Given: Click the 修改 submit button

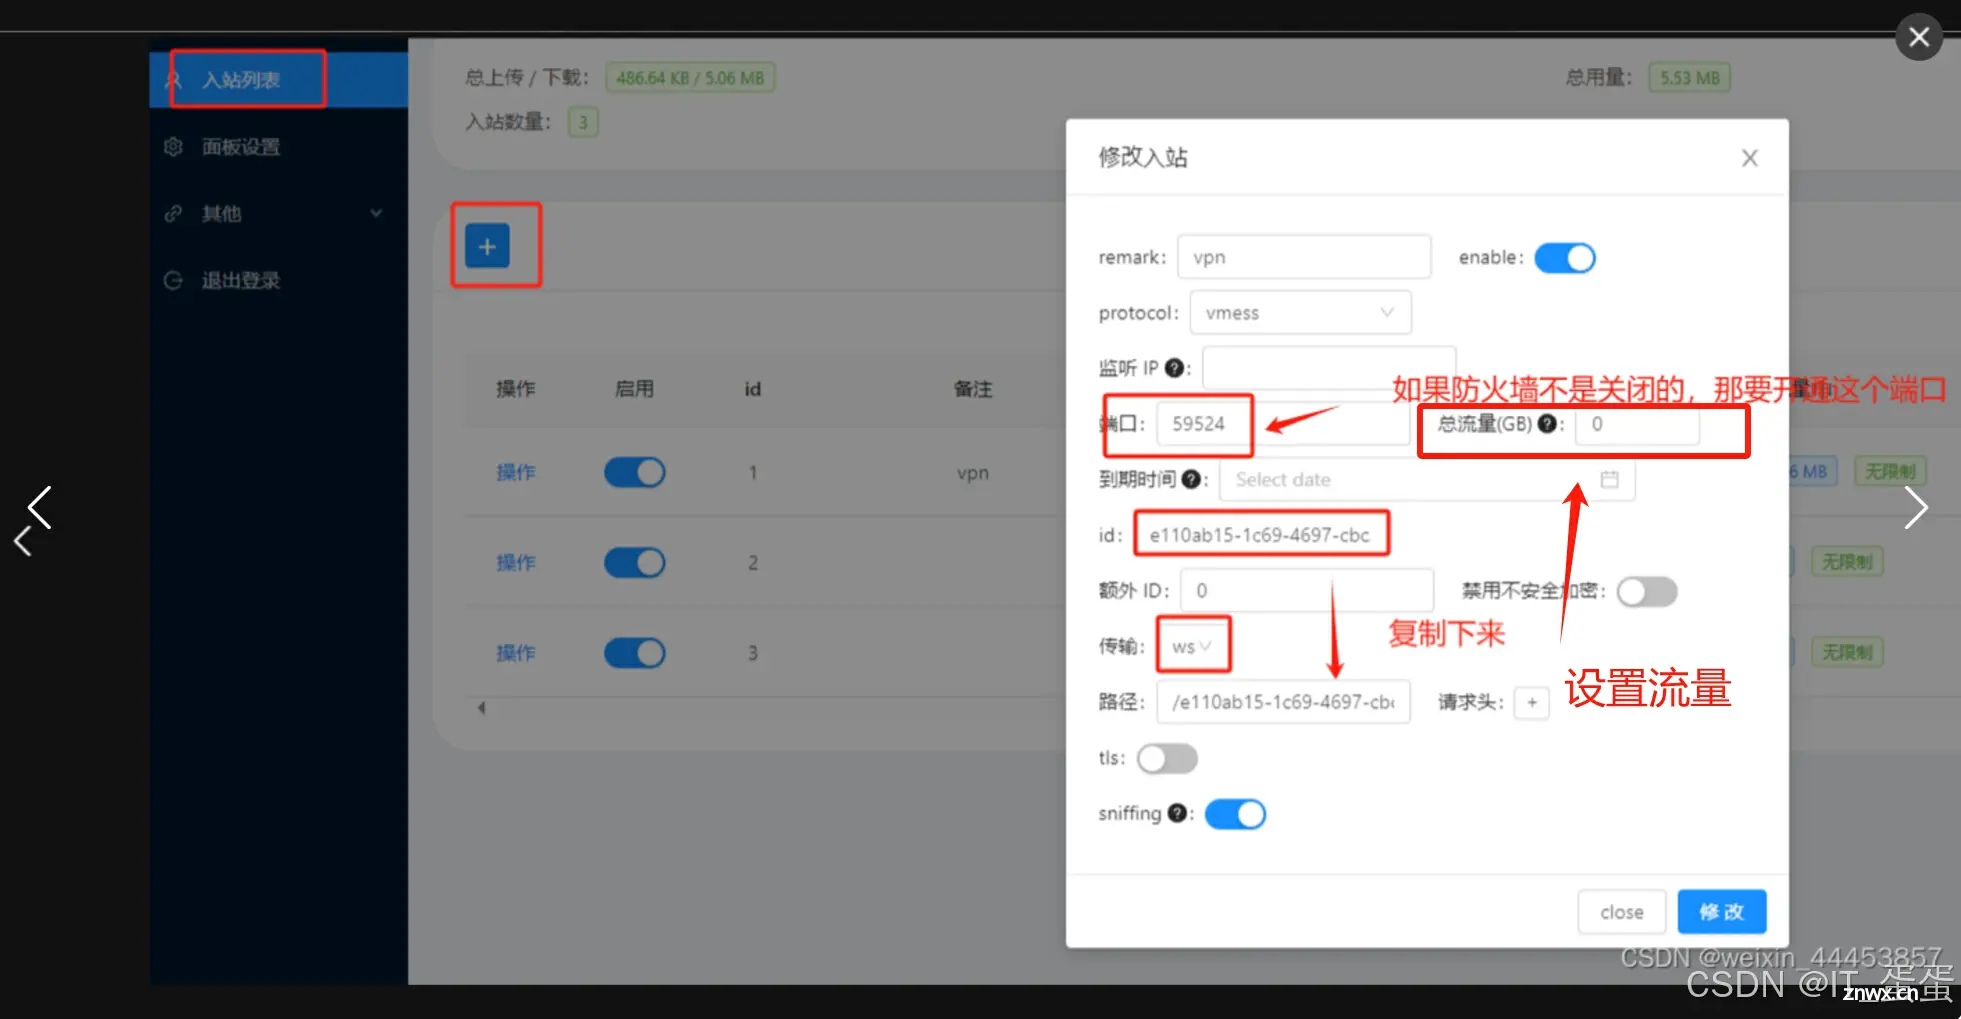Looking at the screenshot, I should (x=1721, y=912).
